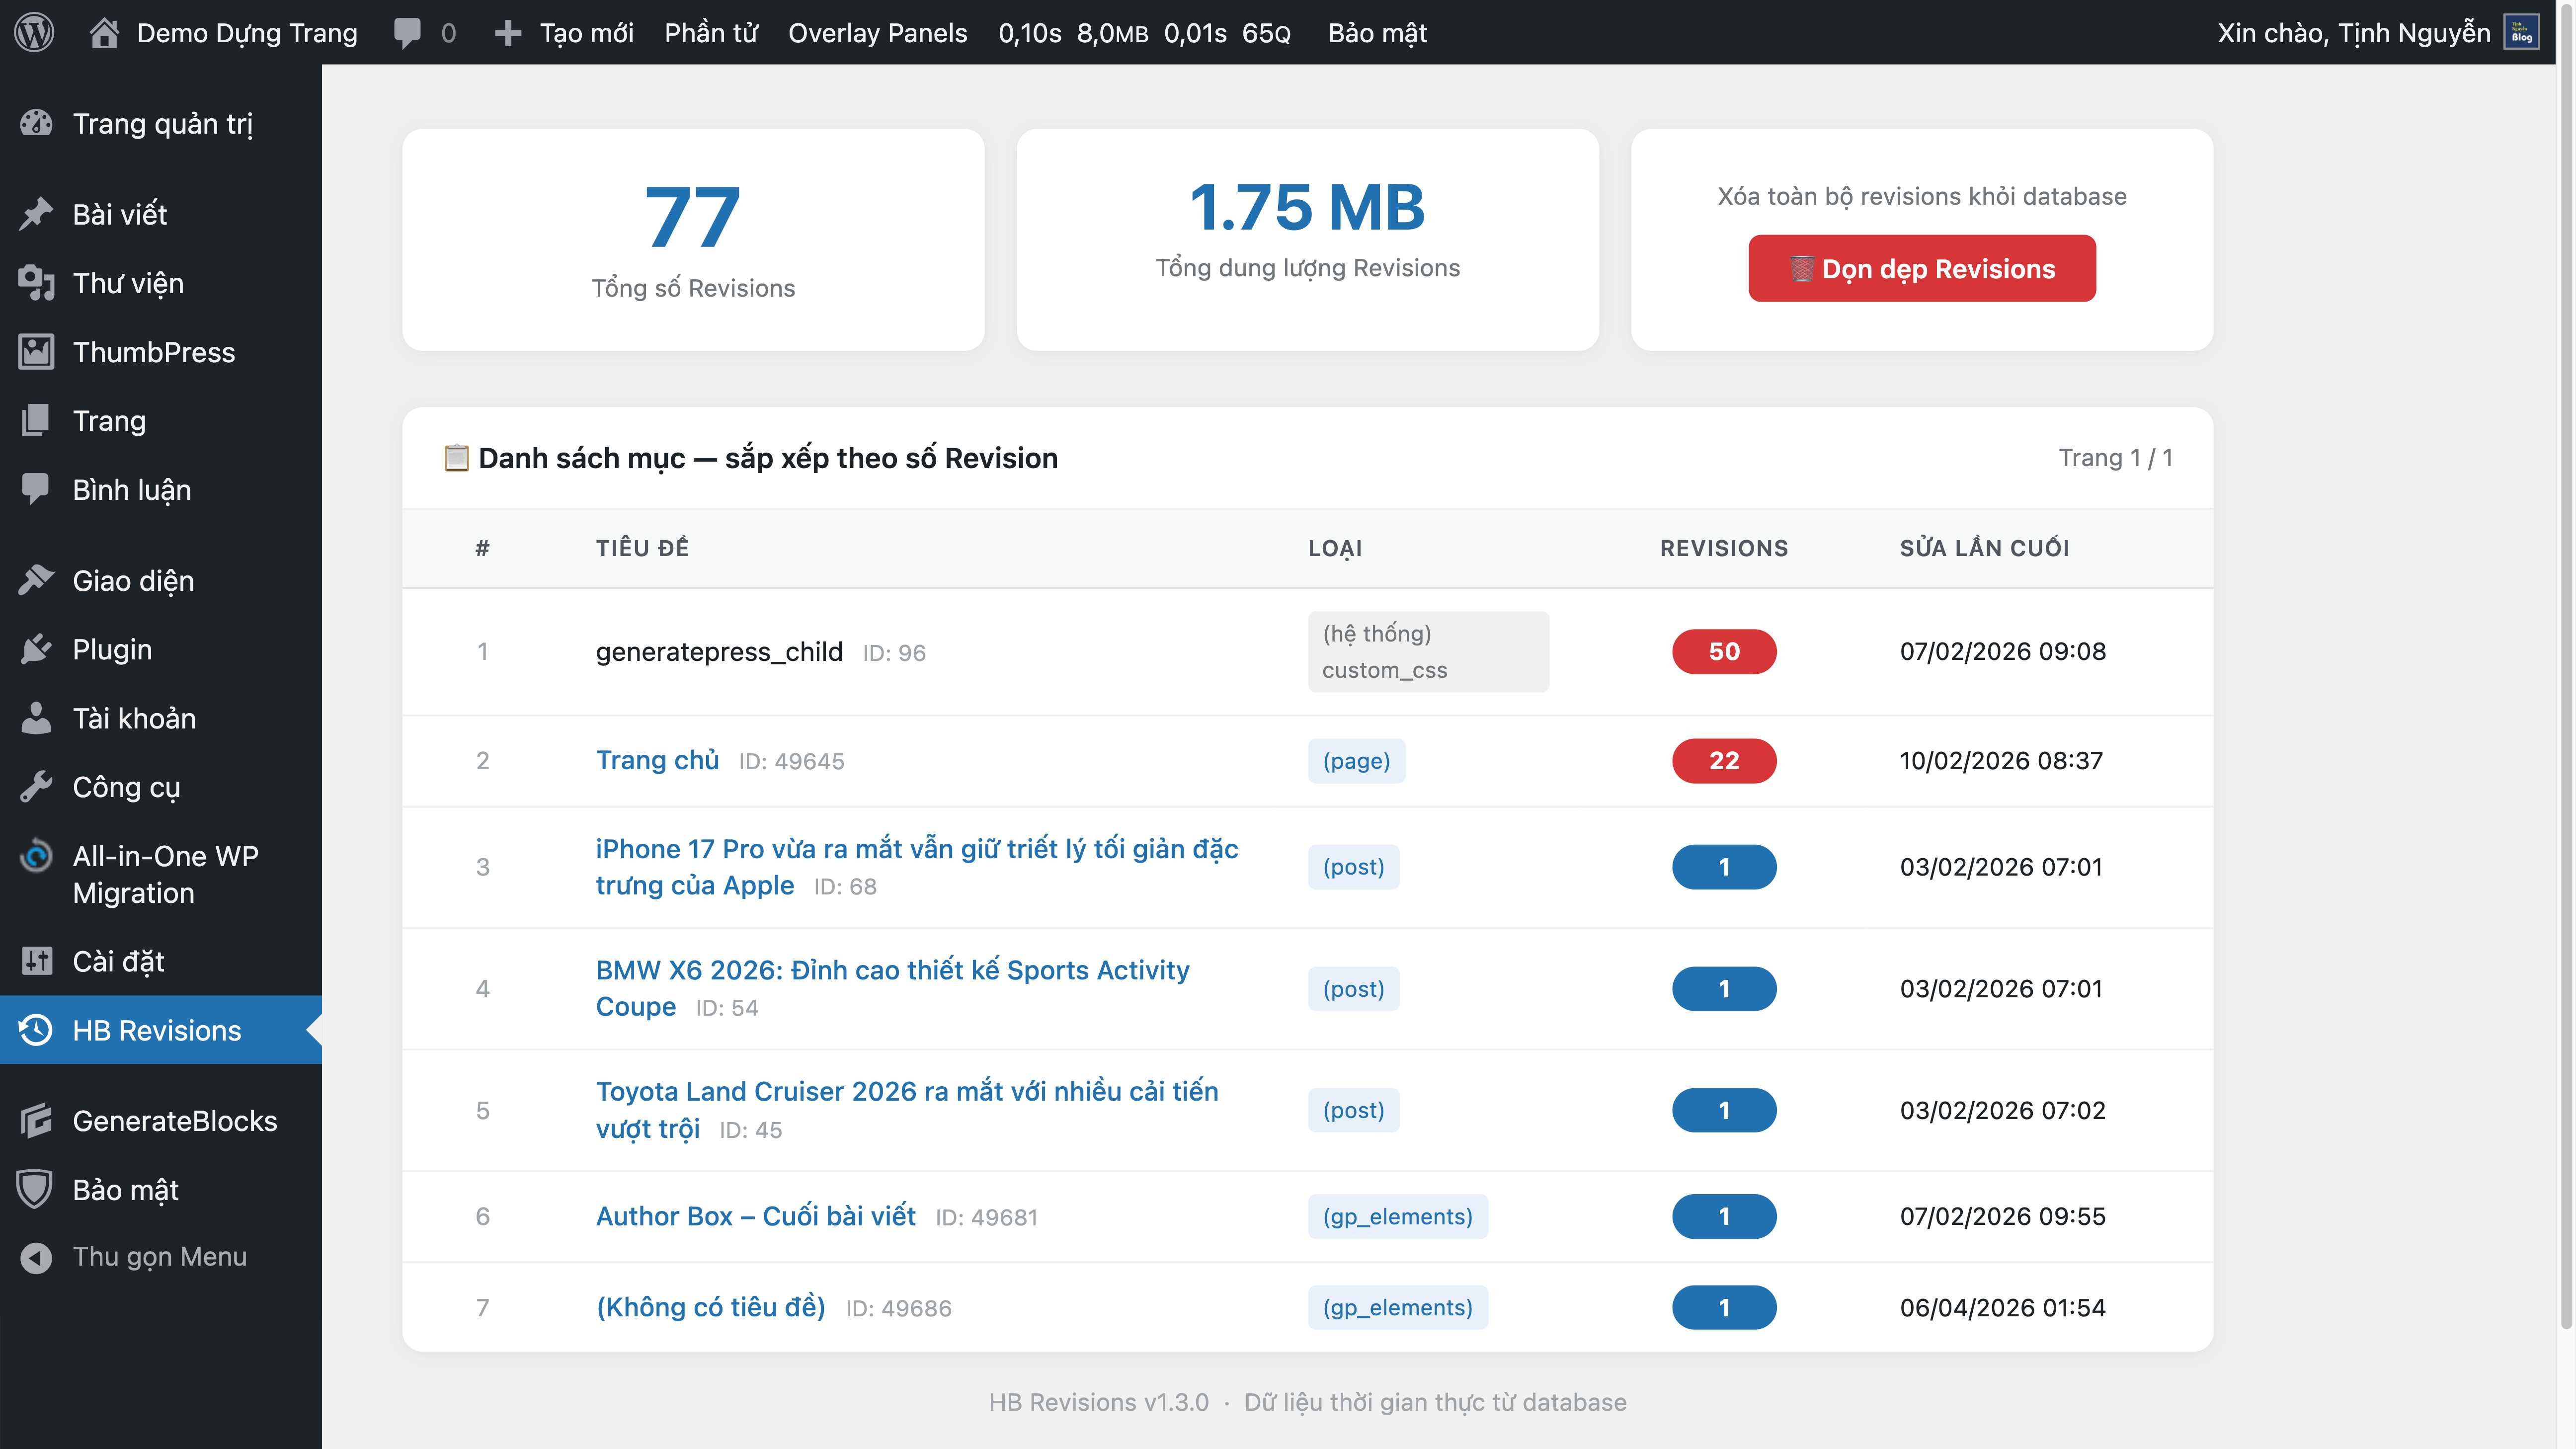Click the red 22 revisions badge
The width and height of the screenshot is (2576, 1449).
click(1724, 760)
